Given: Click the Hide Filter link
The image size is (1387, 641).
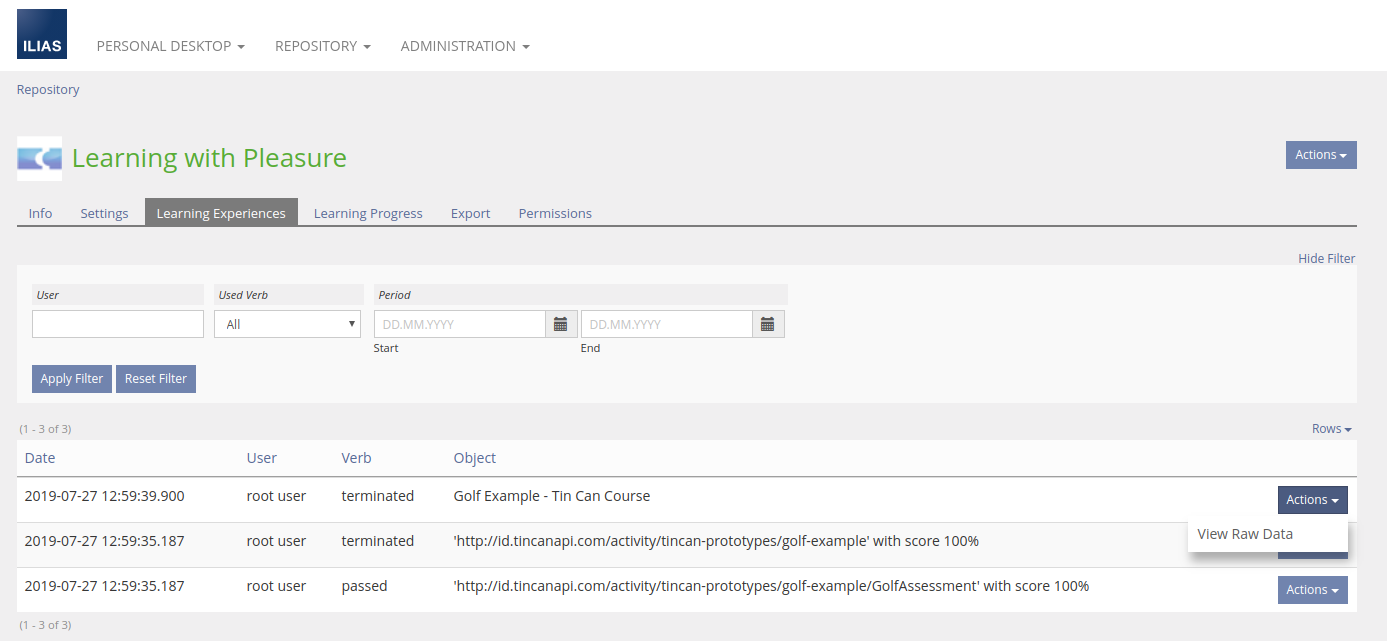Looking at the screenshot, I should click(x=1326, y=259).
